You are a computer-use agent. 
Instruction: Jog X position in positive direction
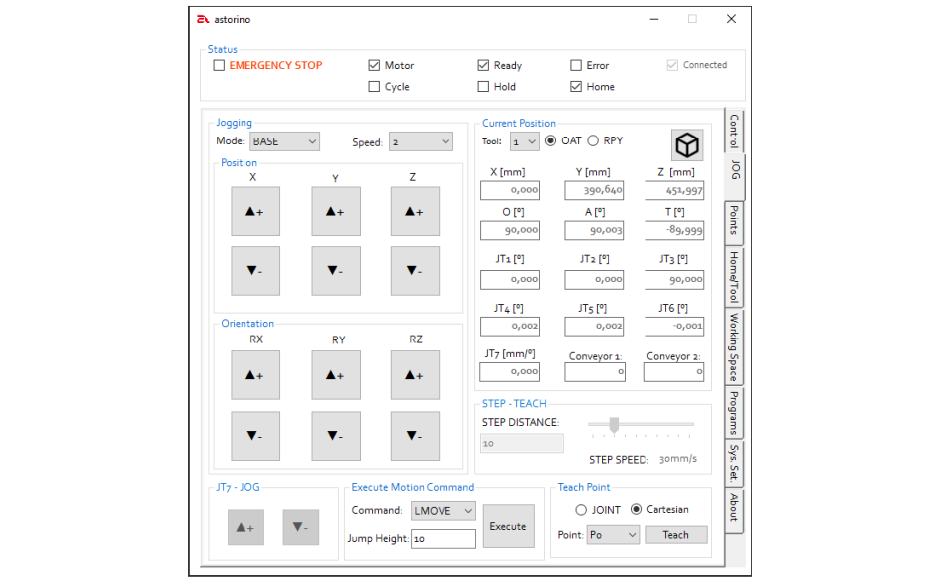click(255, 211)
